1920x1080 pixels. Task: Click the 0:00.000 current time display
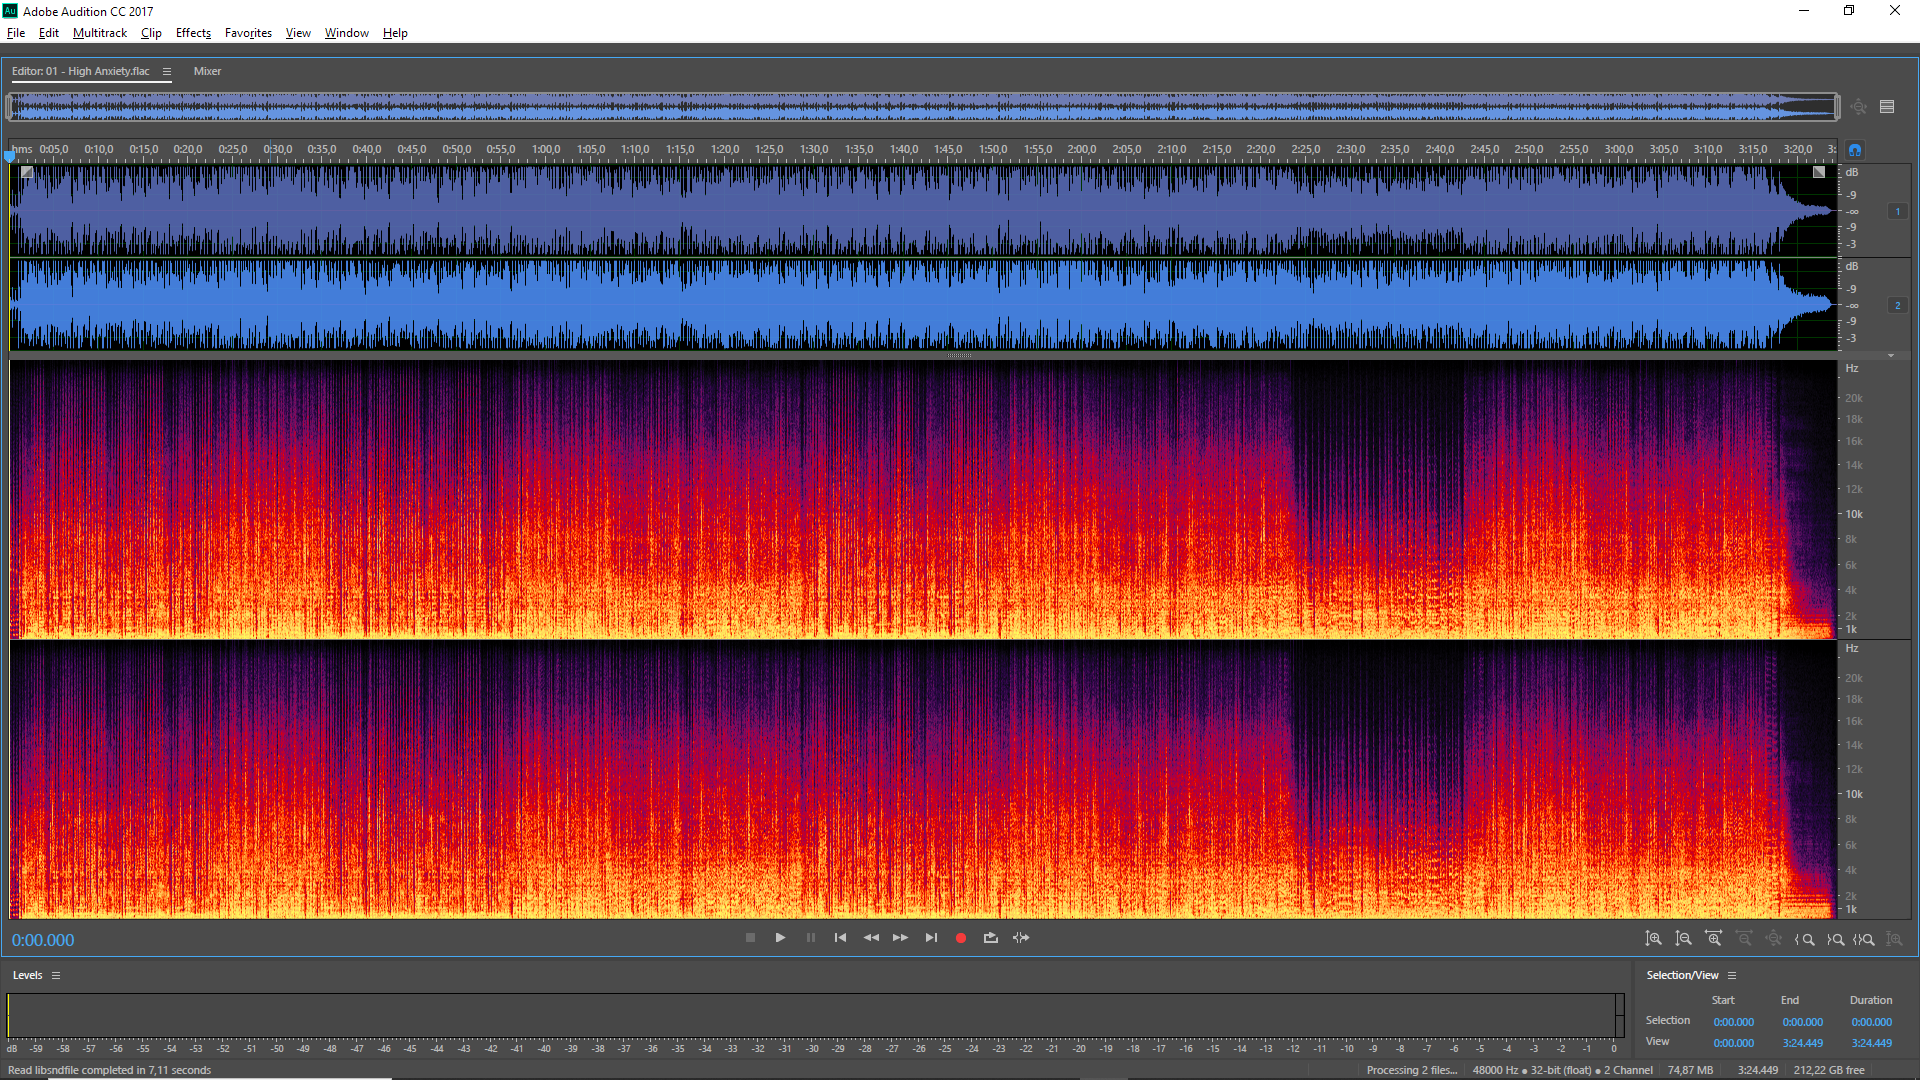(x=43, y=940)
